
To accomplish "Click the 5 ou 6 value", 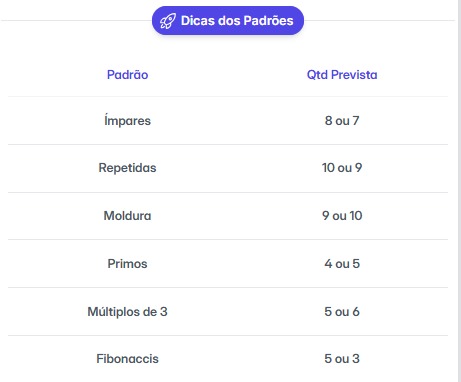I will tap(342, 312).
